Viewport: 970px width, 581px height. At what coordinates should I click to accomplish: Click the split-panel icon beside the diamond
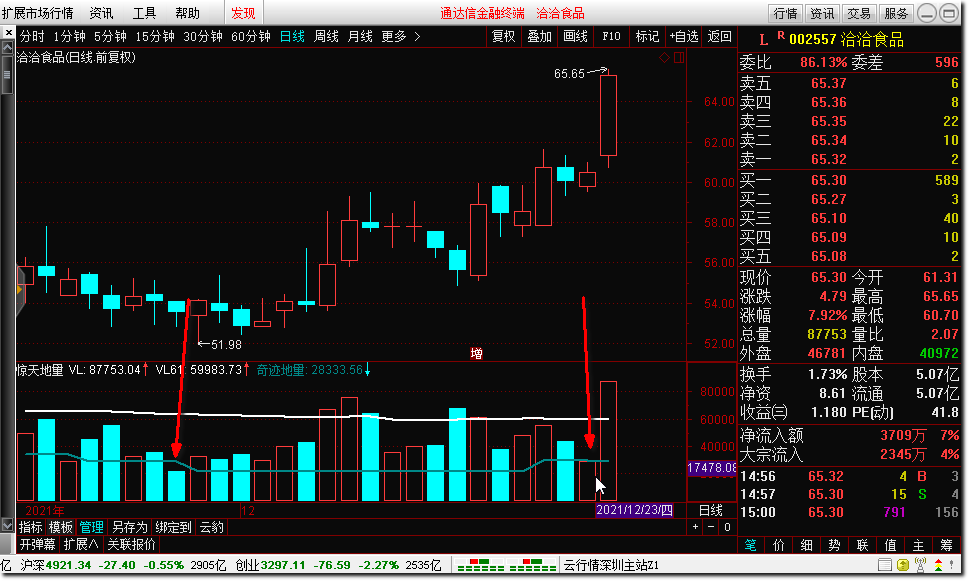pos(679,58)
